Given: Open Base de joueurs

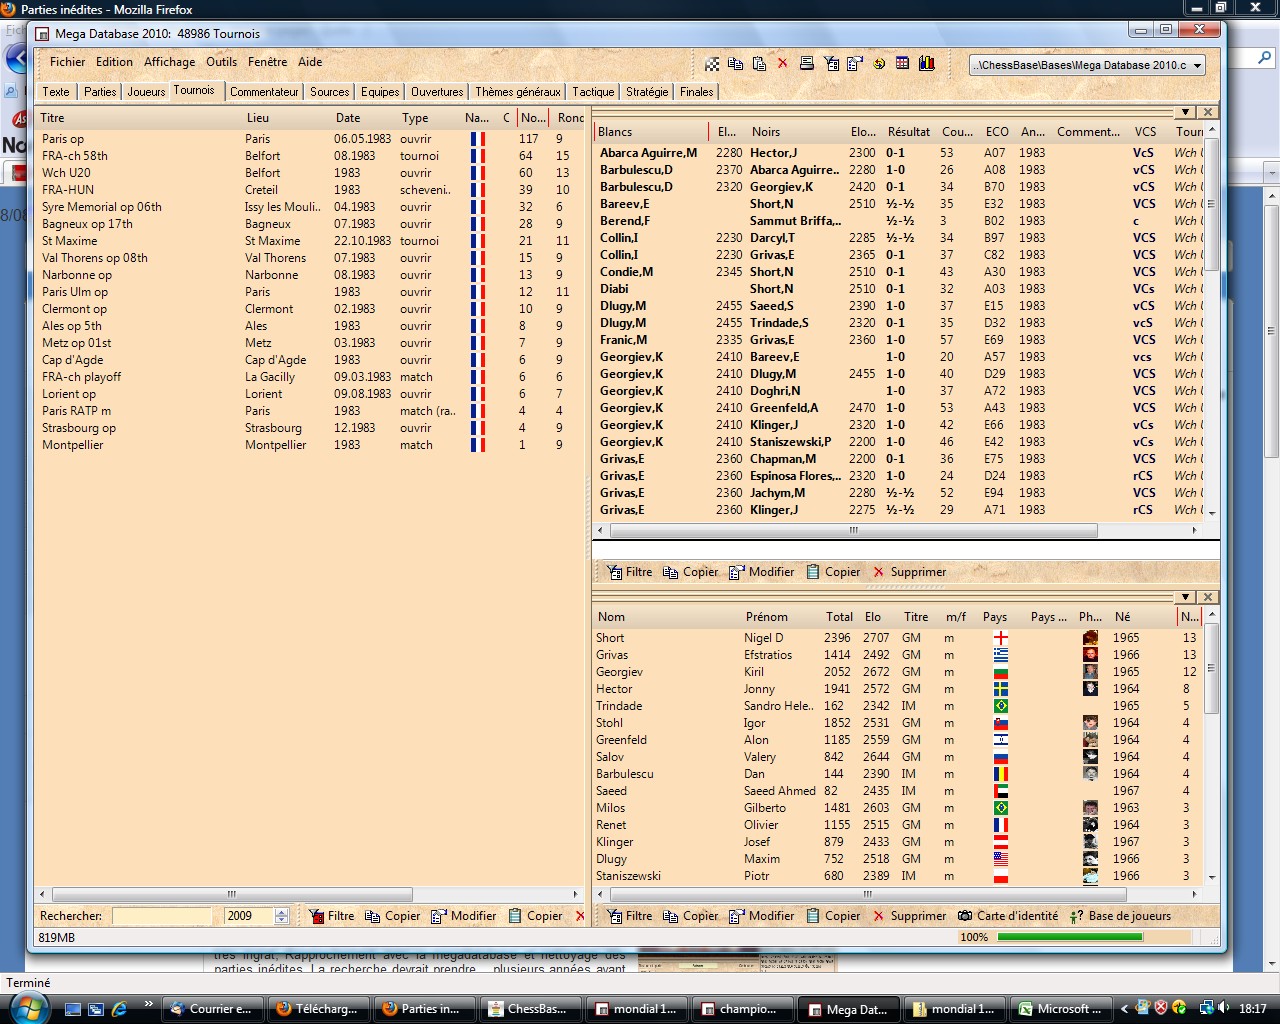Looking at the screenshot, I should [1120, 916].
